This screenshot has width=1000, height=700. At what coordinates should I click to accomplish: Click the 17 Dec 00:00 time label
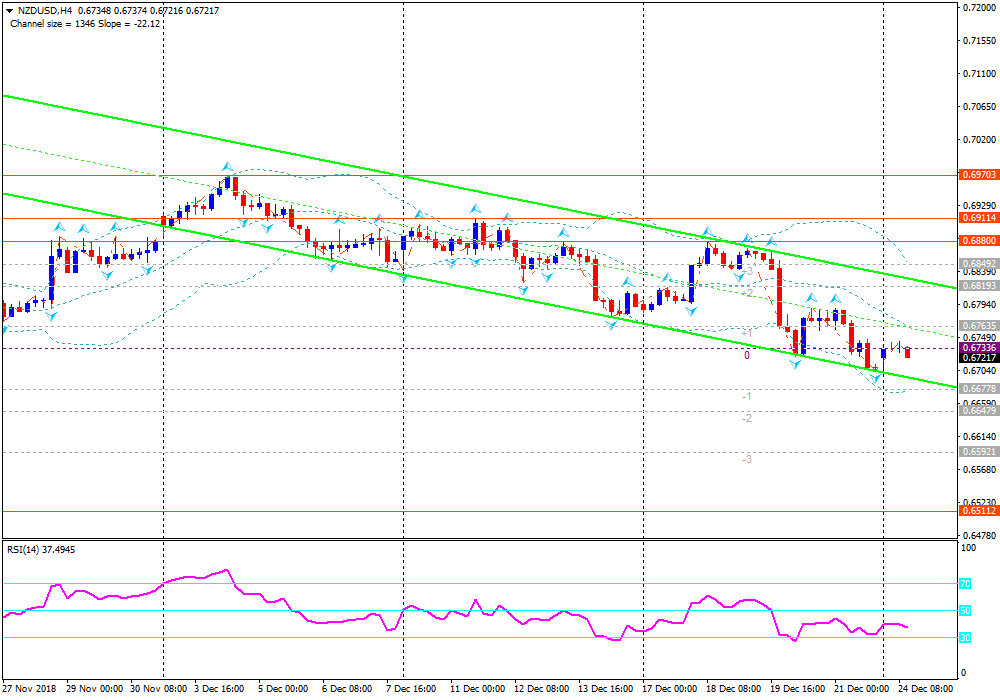pos(669,689)
